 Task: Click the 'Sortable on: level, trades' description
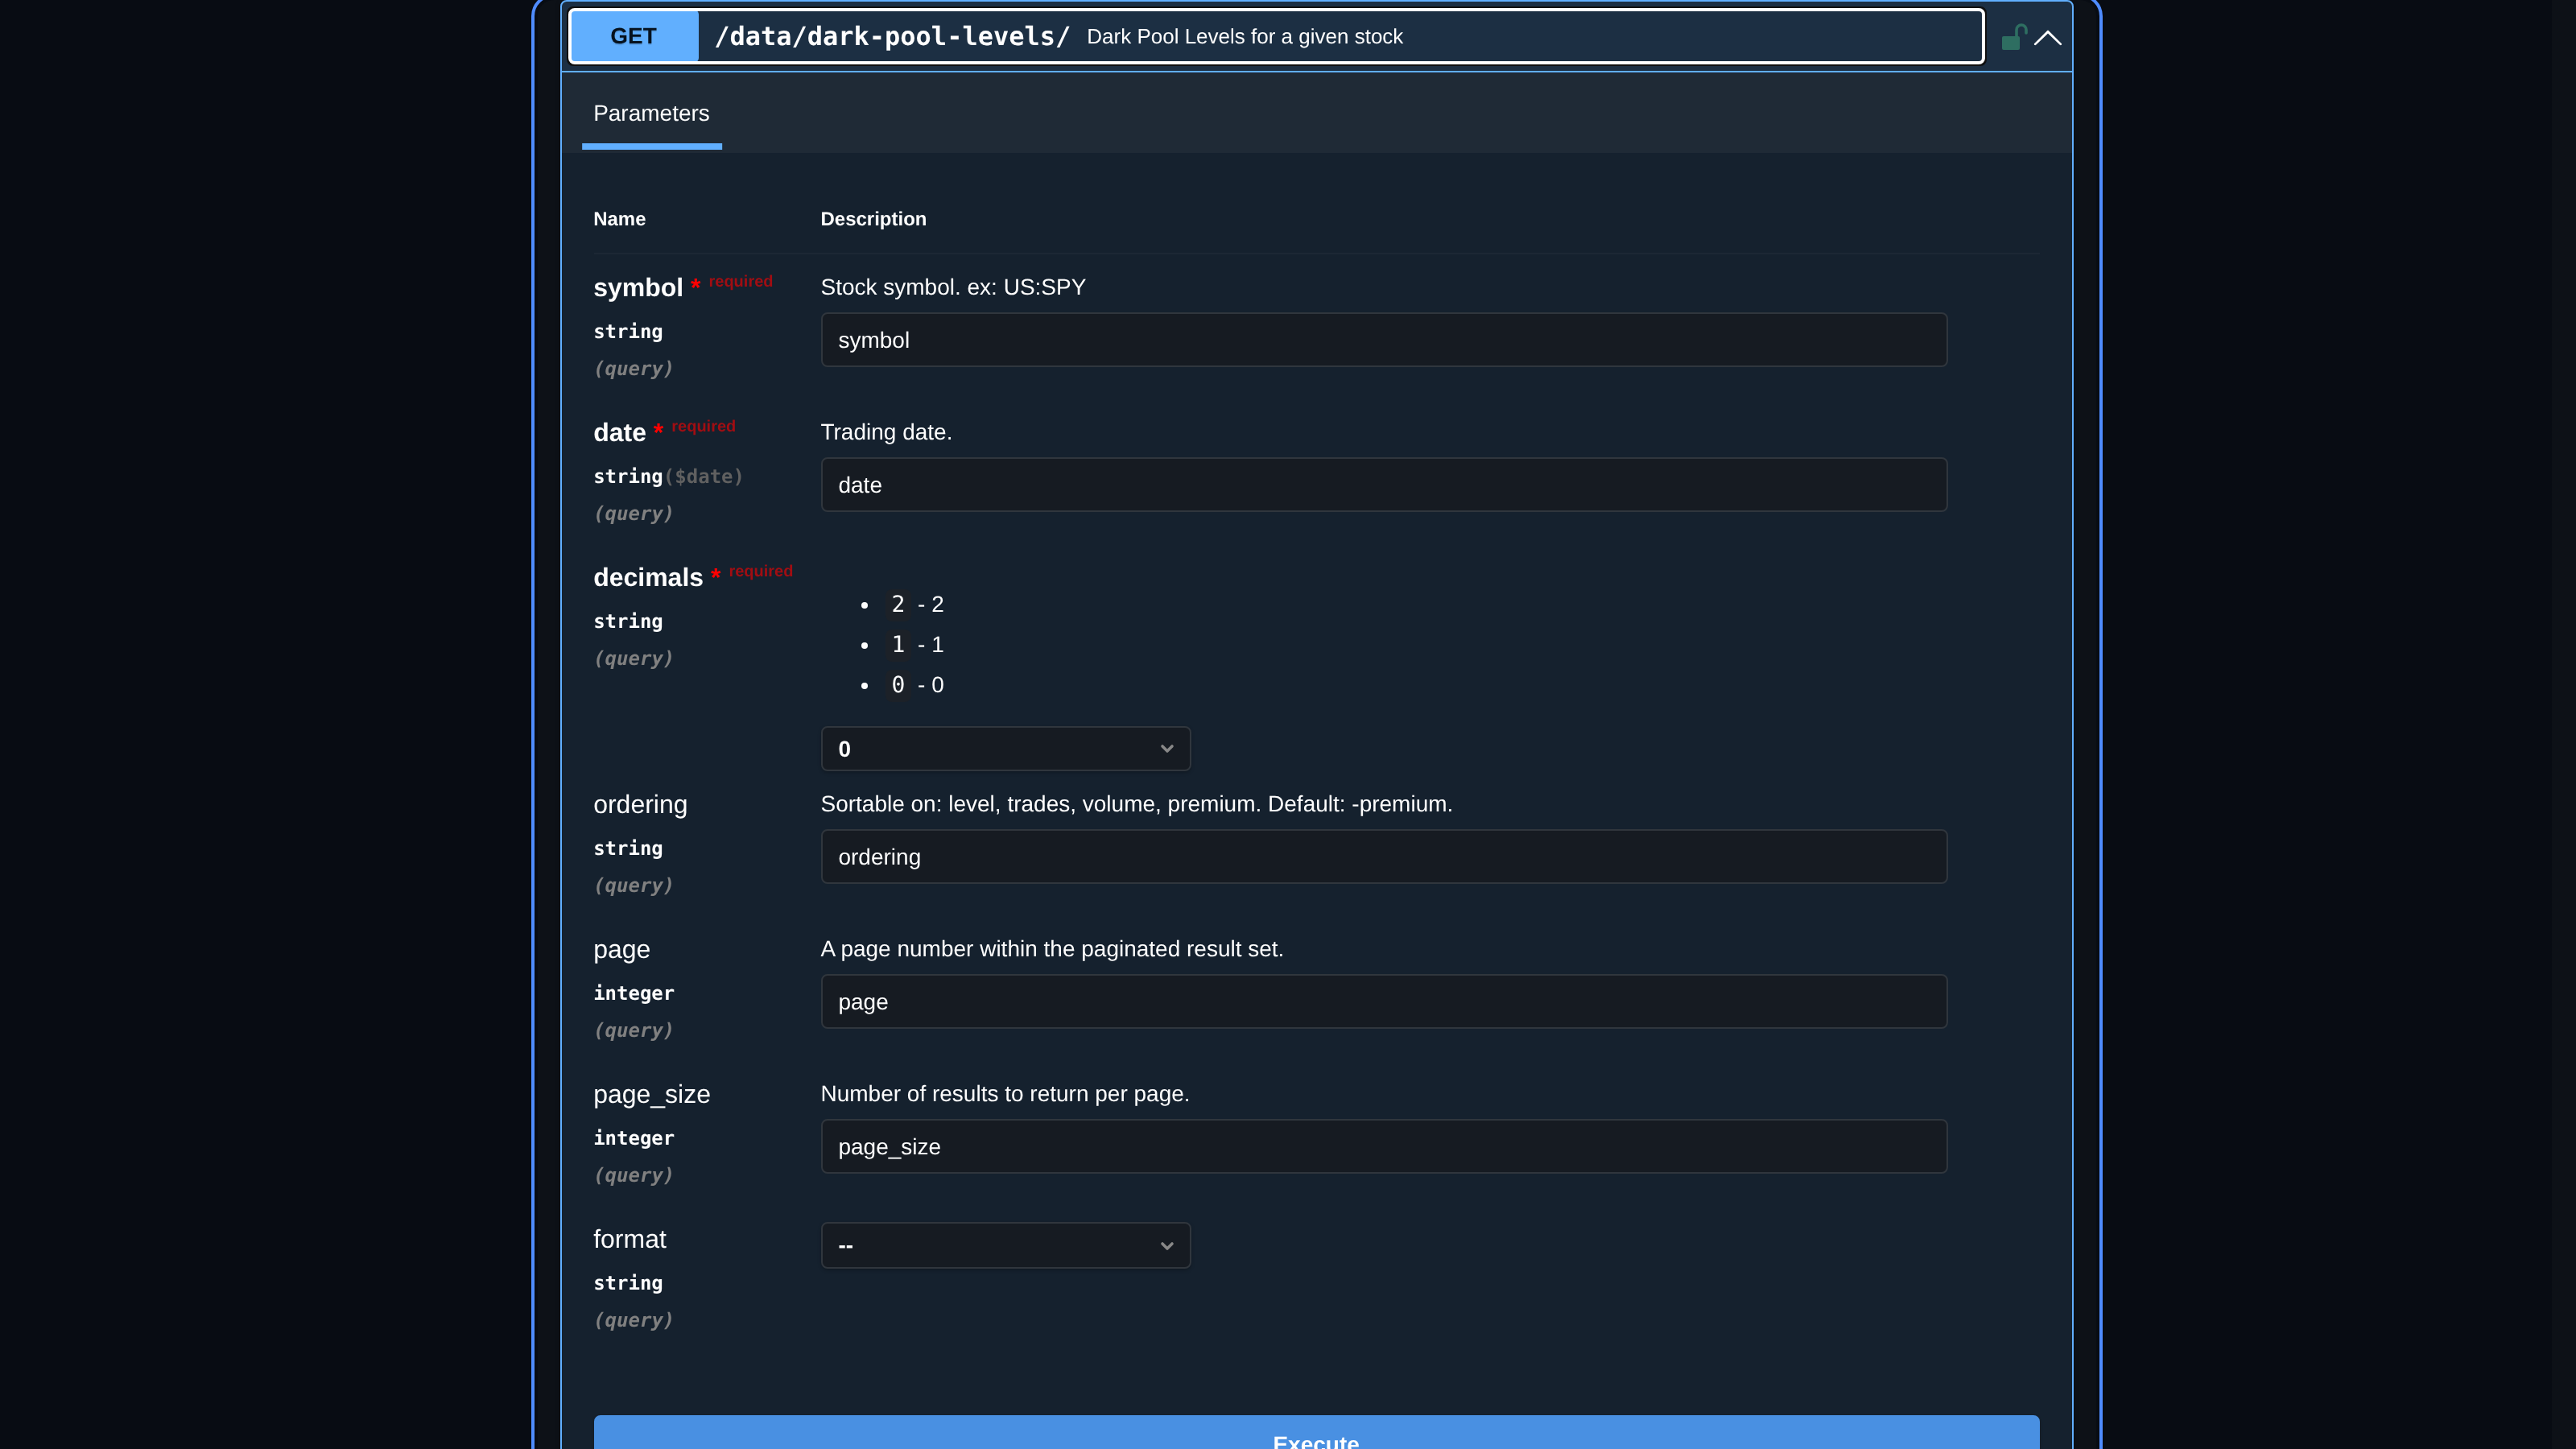pos(1136,804)
